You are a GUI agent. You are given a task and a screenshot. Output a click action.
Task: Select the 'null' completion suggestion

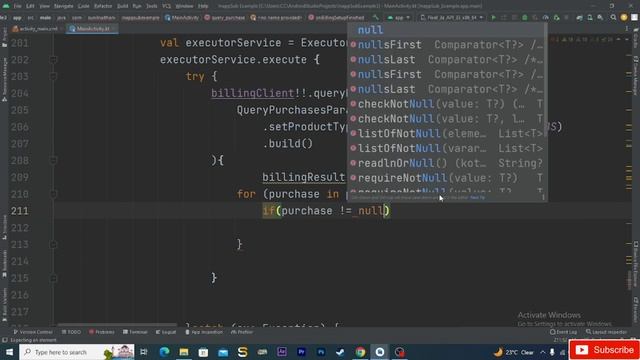(447, 30)
